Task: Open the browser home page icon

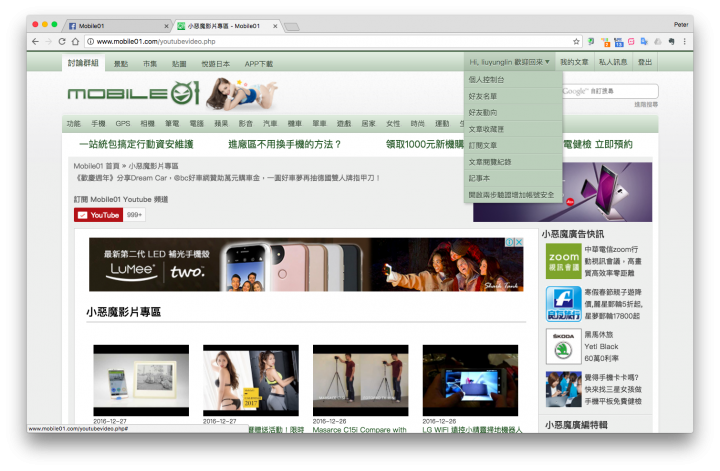Action: click(75, 41)
